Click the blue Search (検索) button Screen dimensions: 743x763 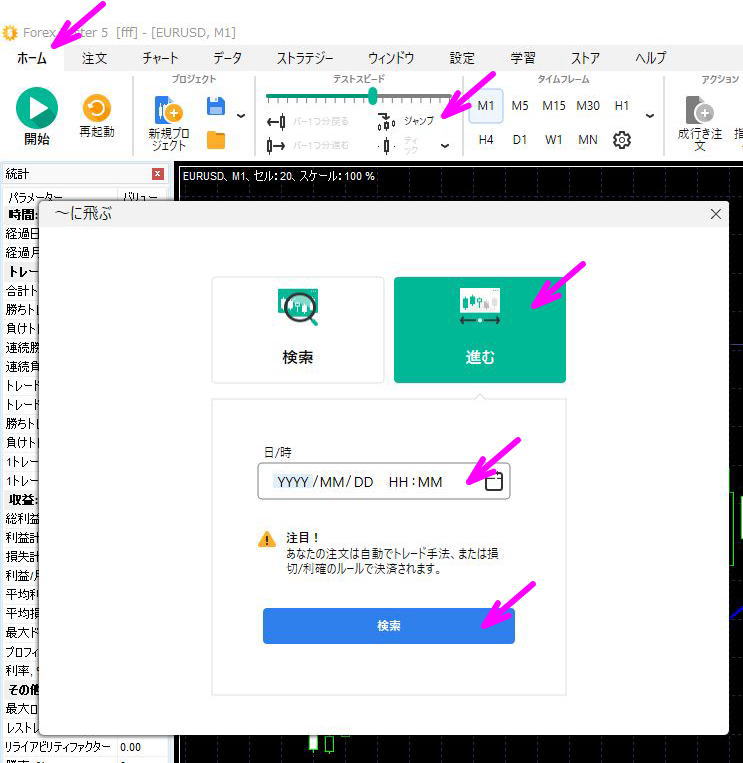click(x=389, y=626)
